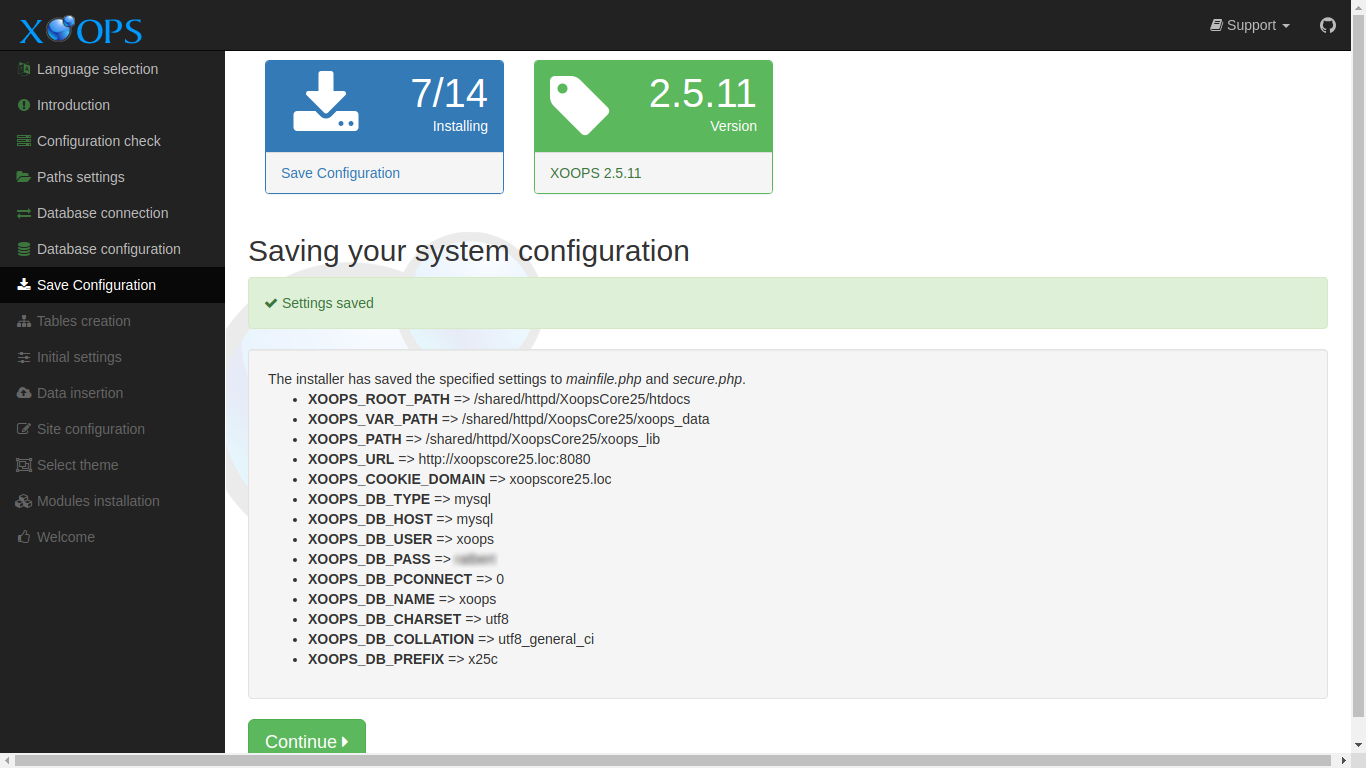The width and height of the screenshot is (1366, 768).
Task: Select the Language selection globe icon
Action: tap(22, 68)
